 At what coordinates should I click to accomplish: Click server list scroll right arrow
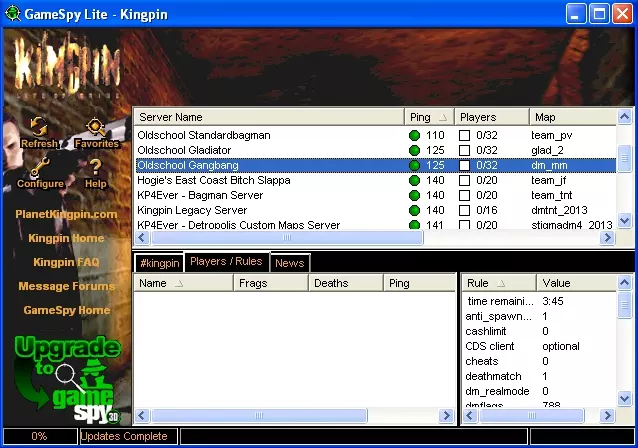coord(607,237)
